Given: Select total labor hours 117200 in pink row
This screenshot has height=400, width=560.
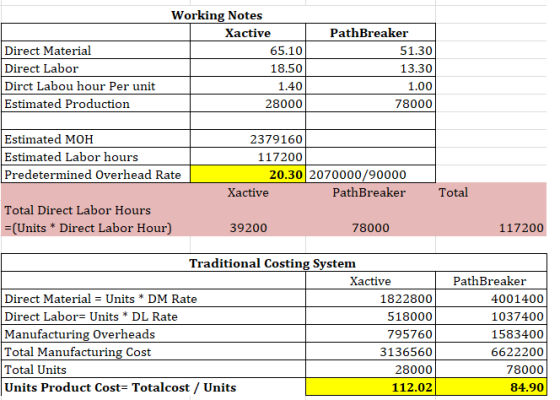Looking at the screenshot, I should click(521, 228).
